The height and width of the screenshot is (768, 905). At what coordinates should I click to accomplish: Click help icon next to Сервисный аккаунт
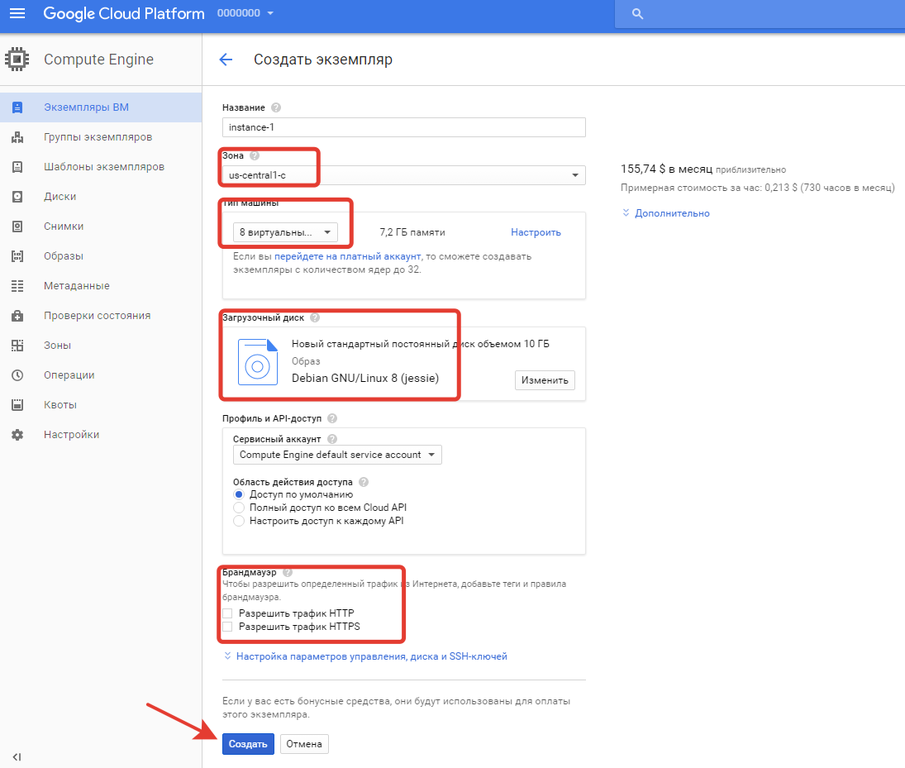[x=332, y=439]
